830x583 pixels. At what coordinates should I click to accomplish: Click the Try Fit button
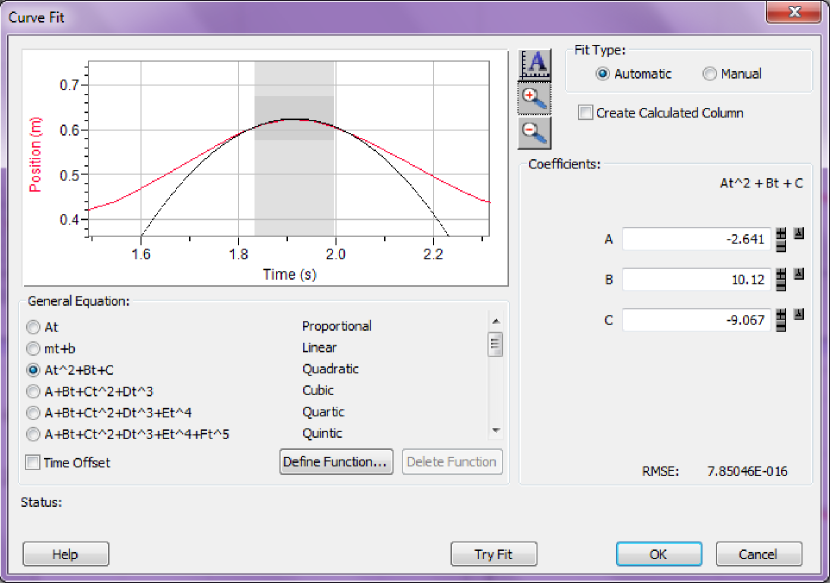point(494,554)
